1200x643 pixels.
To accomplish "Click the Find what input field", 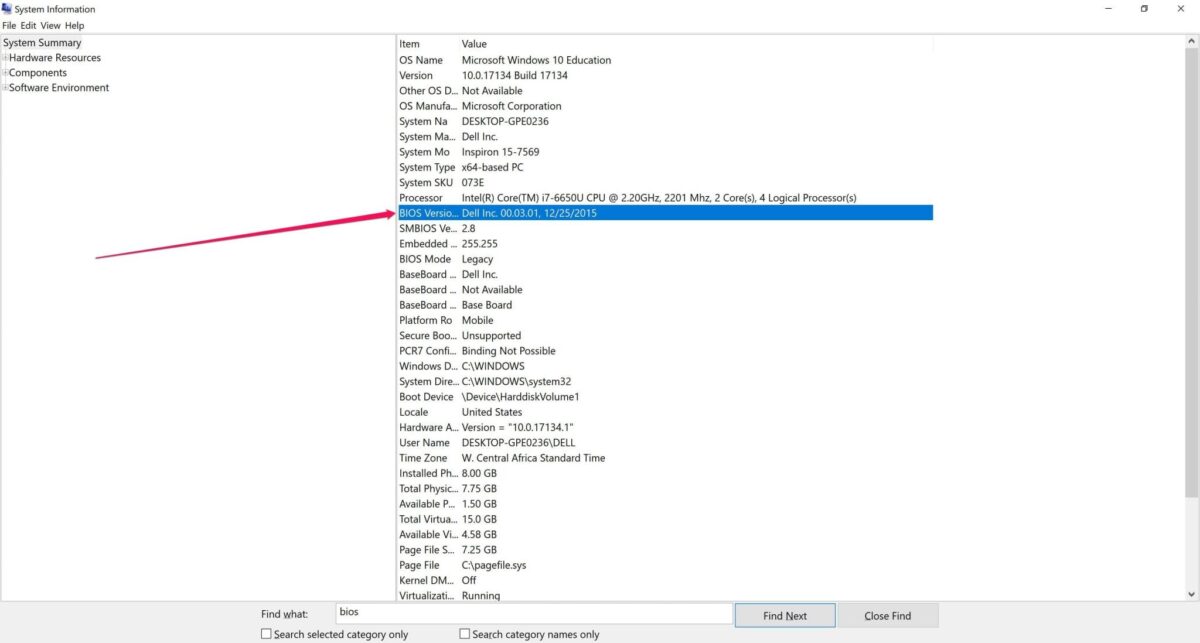I will [533, 613].
